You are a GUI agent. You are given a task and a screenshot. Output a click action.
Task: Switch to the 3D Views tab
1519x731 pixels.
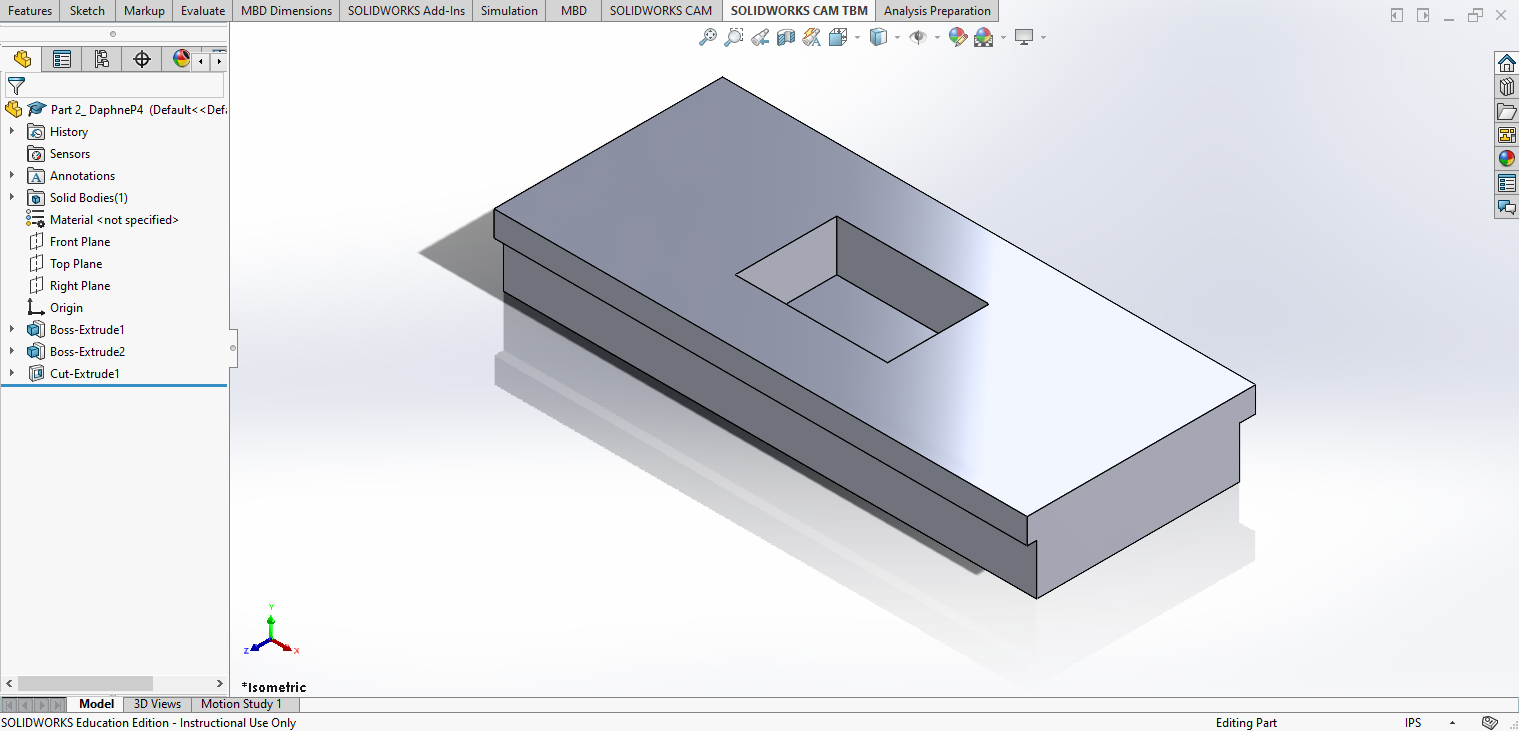(158, 704)
